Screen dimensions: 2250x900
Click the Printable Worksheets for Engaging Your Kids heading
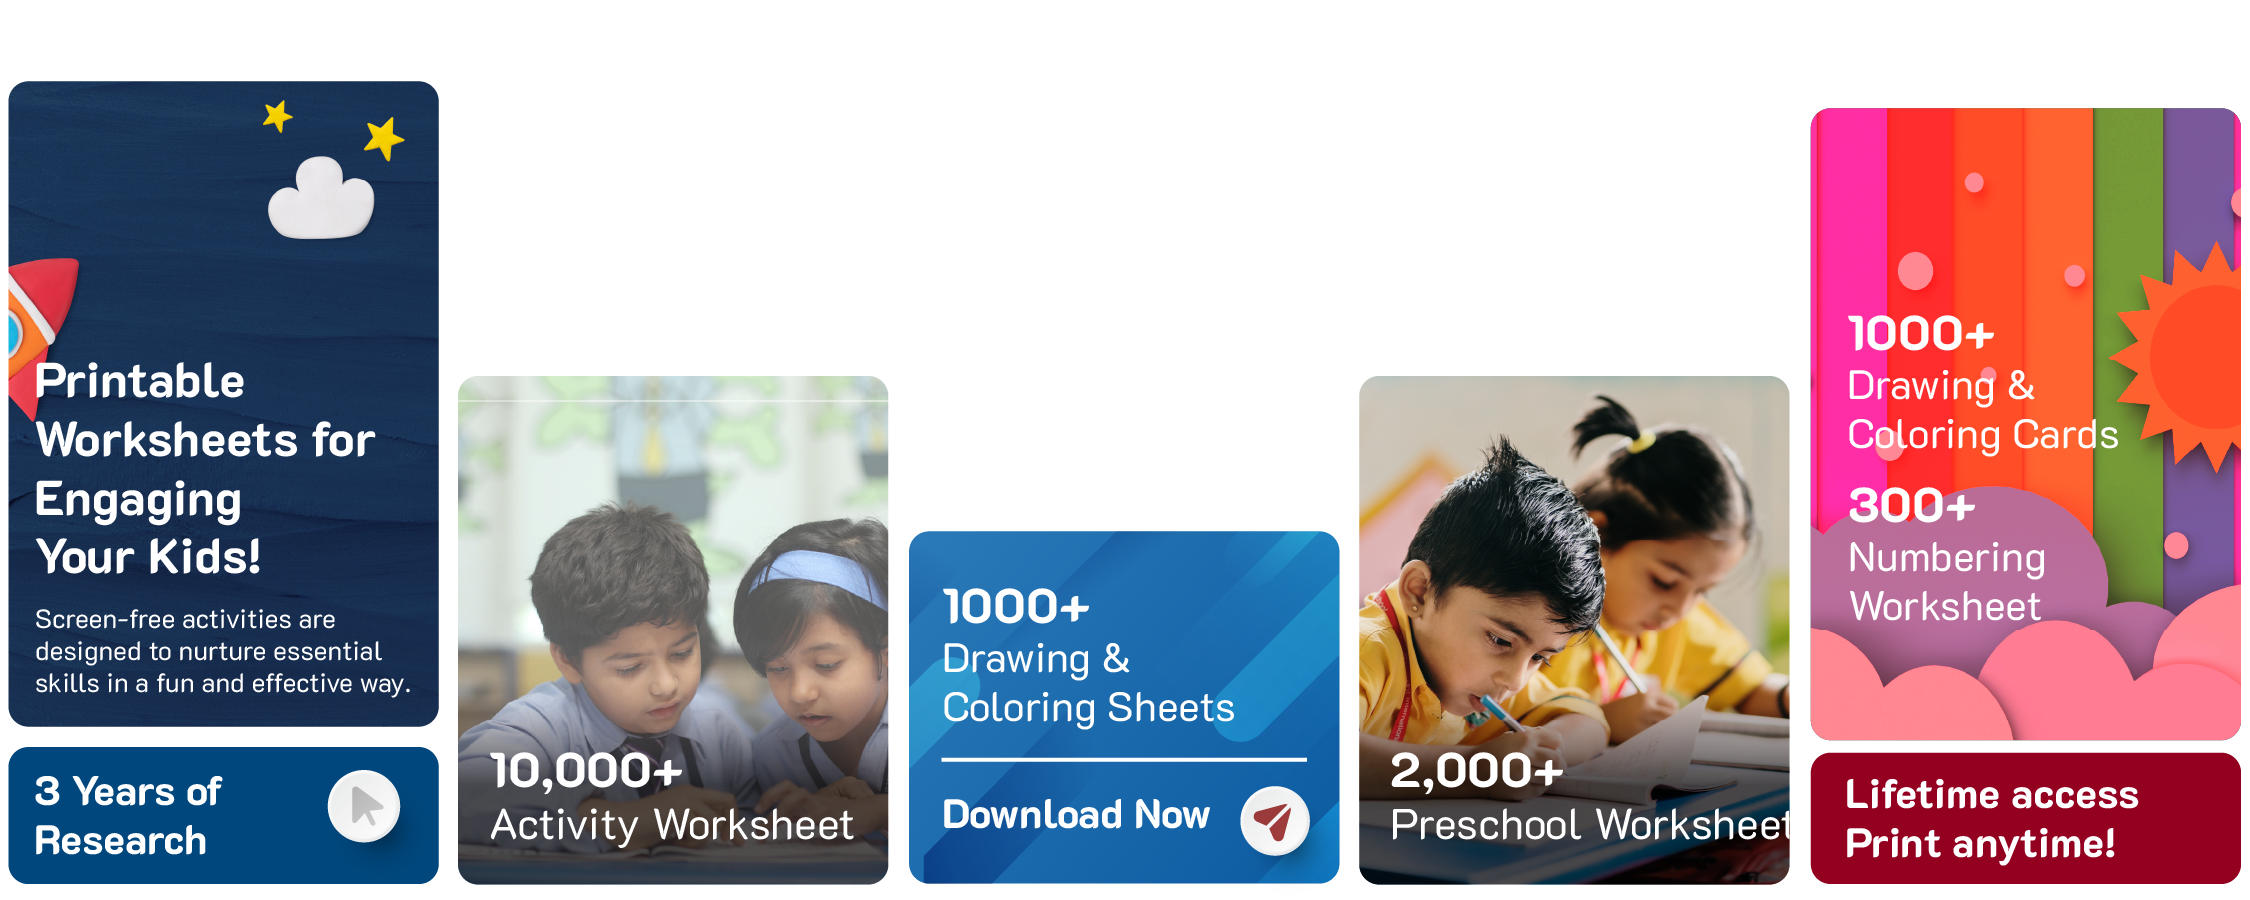coord(205,469)
